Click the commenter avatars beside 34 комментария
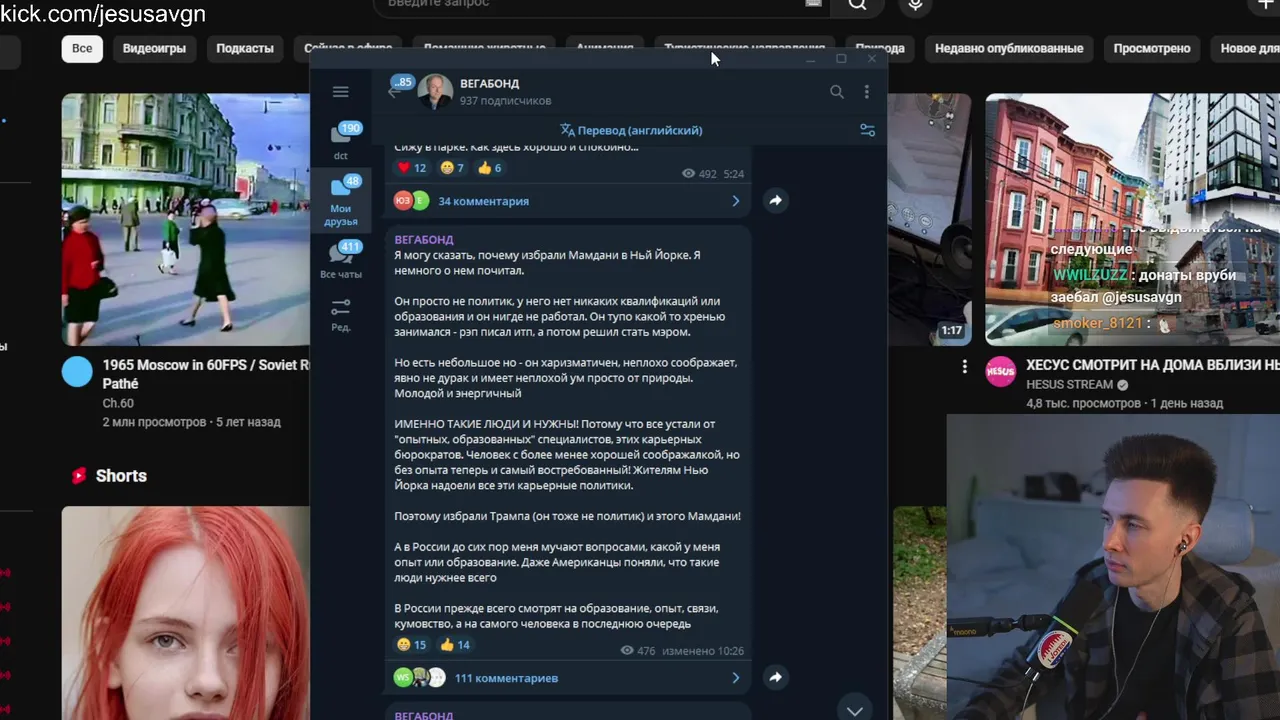1280x720 pixels. [411, 201]
